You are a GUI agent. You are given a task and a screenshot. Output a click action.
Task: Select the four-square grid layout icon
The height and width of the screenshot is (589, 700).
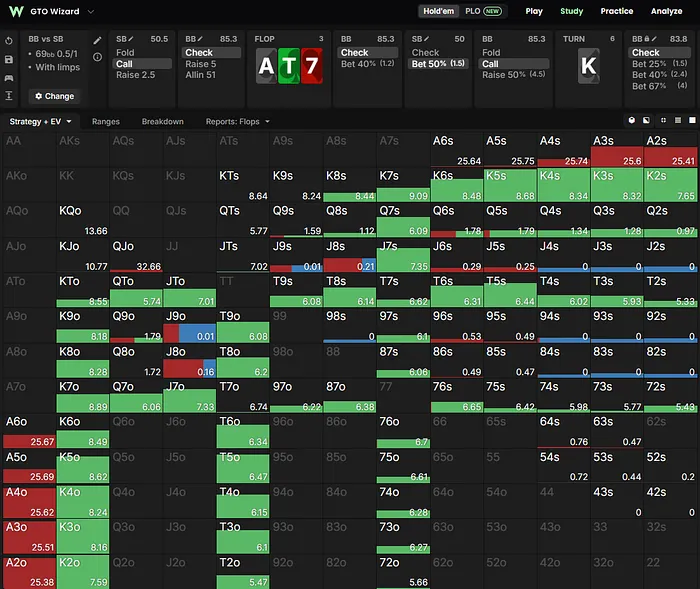click(663, 120)
